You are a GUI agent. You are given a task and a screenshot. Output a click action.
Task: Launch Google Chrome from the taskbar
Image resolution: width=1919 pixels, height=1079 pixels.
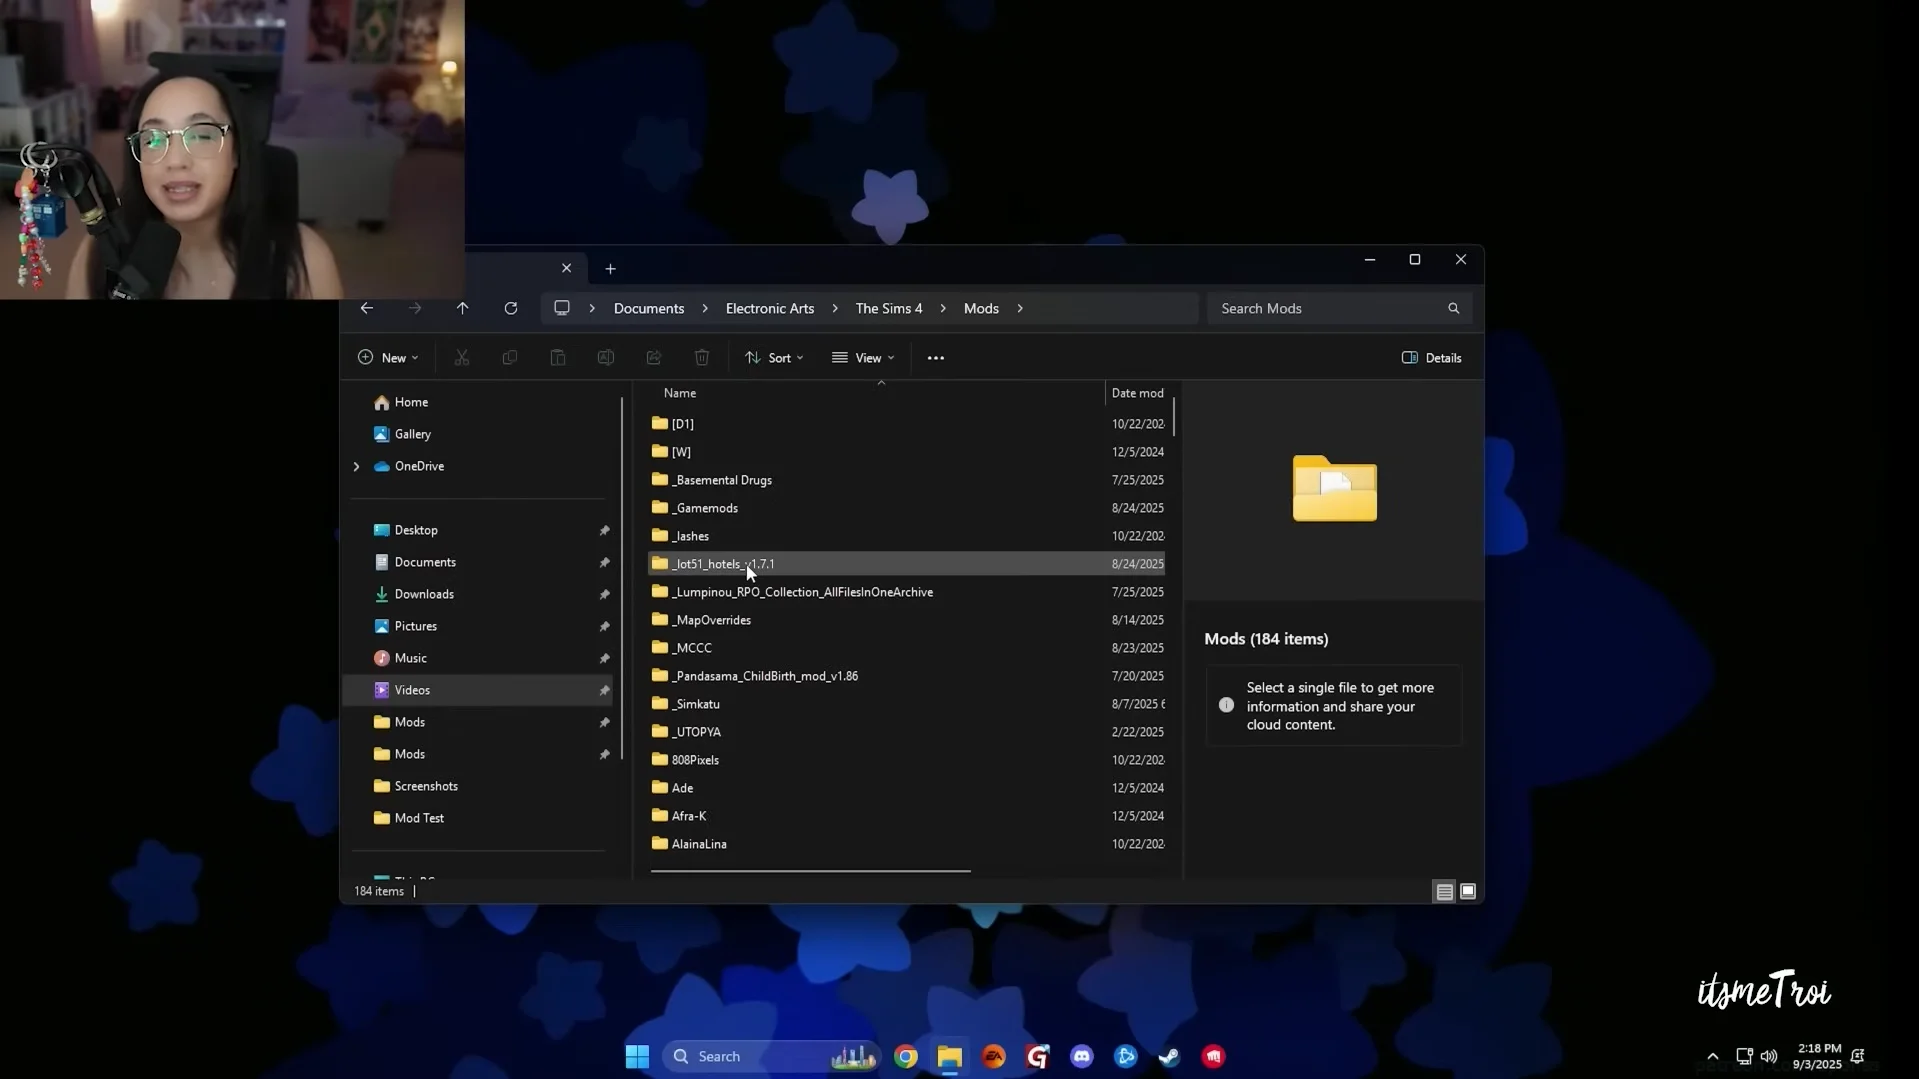click(x=905, y=1056)
